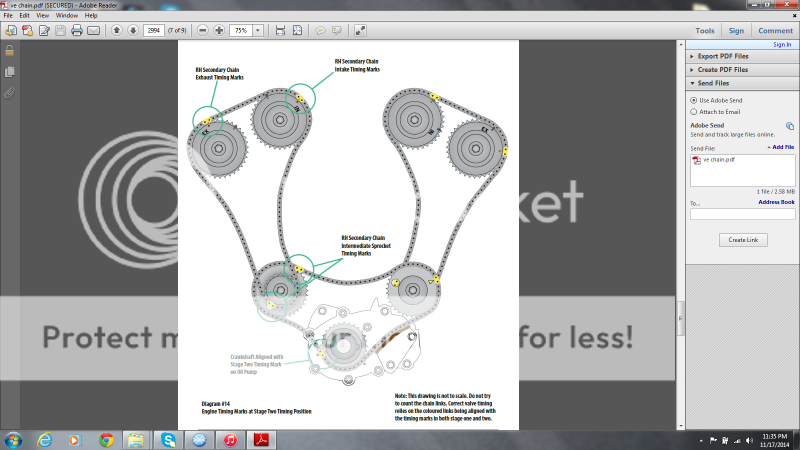Open the Attachments paperclip panel
The image size is (800, 450).
coord(9,92)
